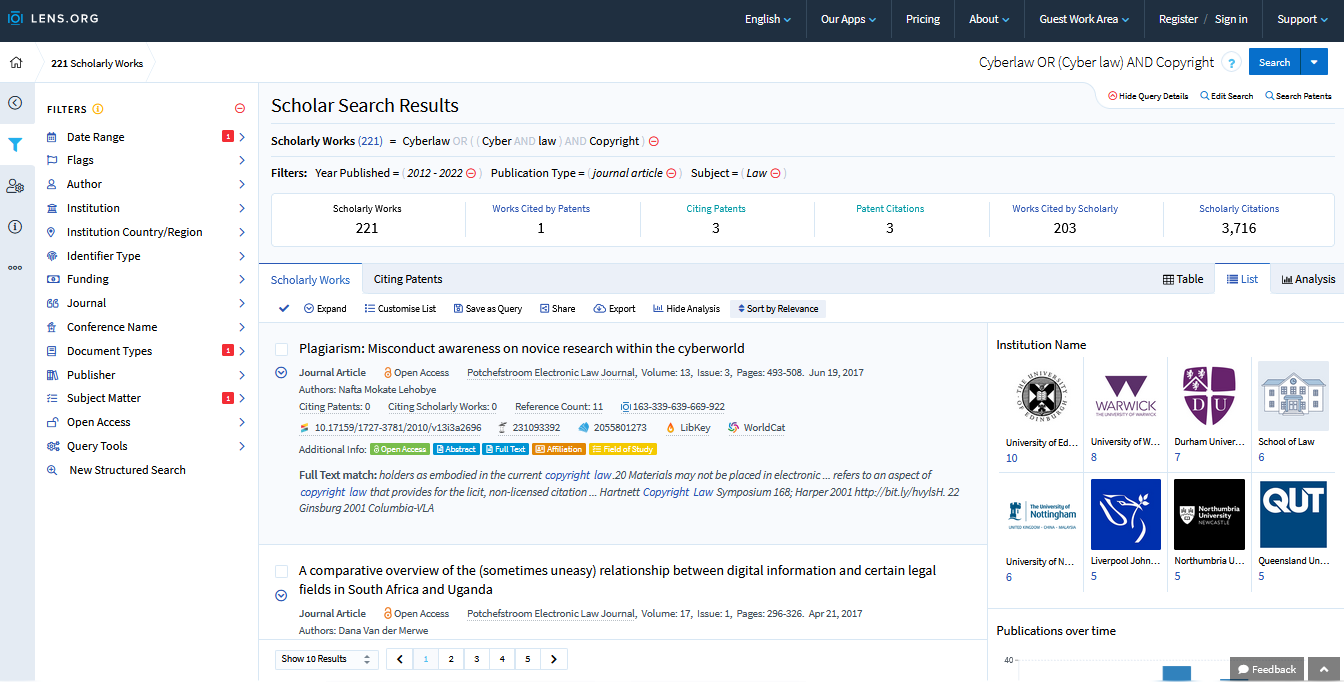The height and width of the screenshot is (682, 1344).
Task: Open the Sort by Relevance dropdown
Action: (778, 309)
